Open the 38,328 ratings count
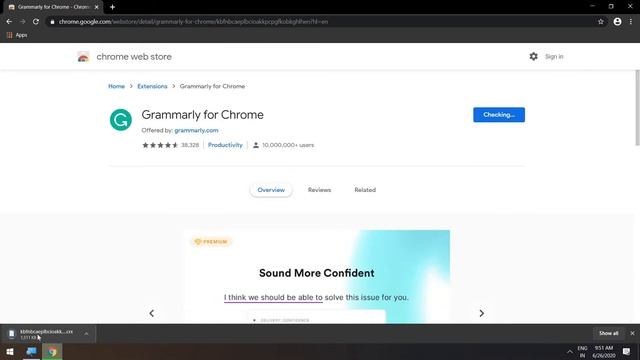The height and width of the screenshot is (360, 640). (x=190, y=145)
